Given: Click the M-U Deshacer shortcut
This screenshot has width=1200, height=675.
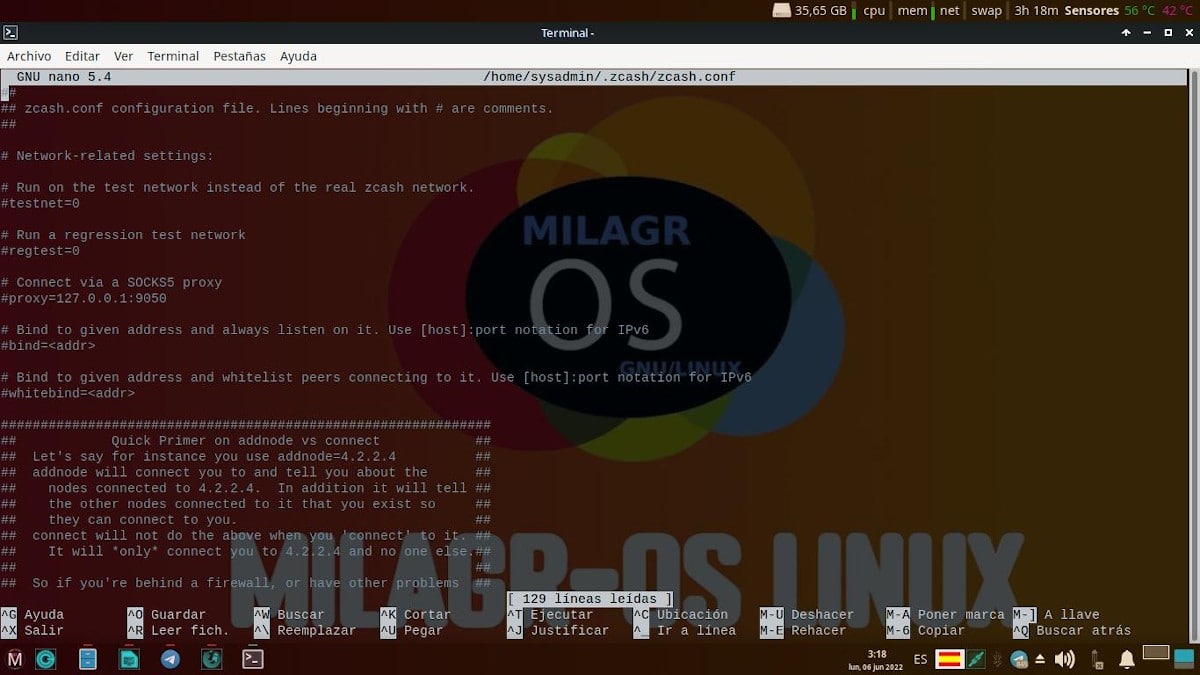Looking at the screenshot, I should pos(807,615).
